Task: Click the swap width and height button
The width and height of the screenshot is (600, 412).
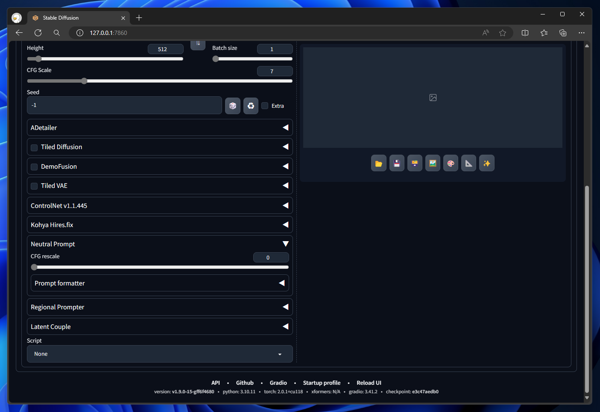Action: click(198, 44)
